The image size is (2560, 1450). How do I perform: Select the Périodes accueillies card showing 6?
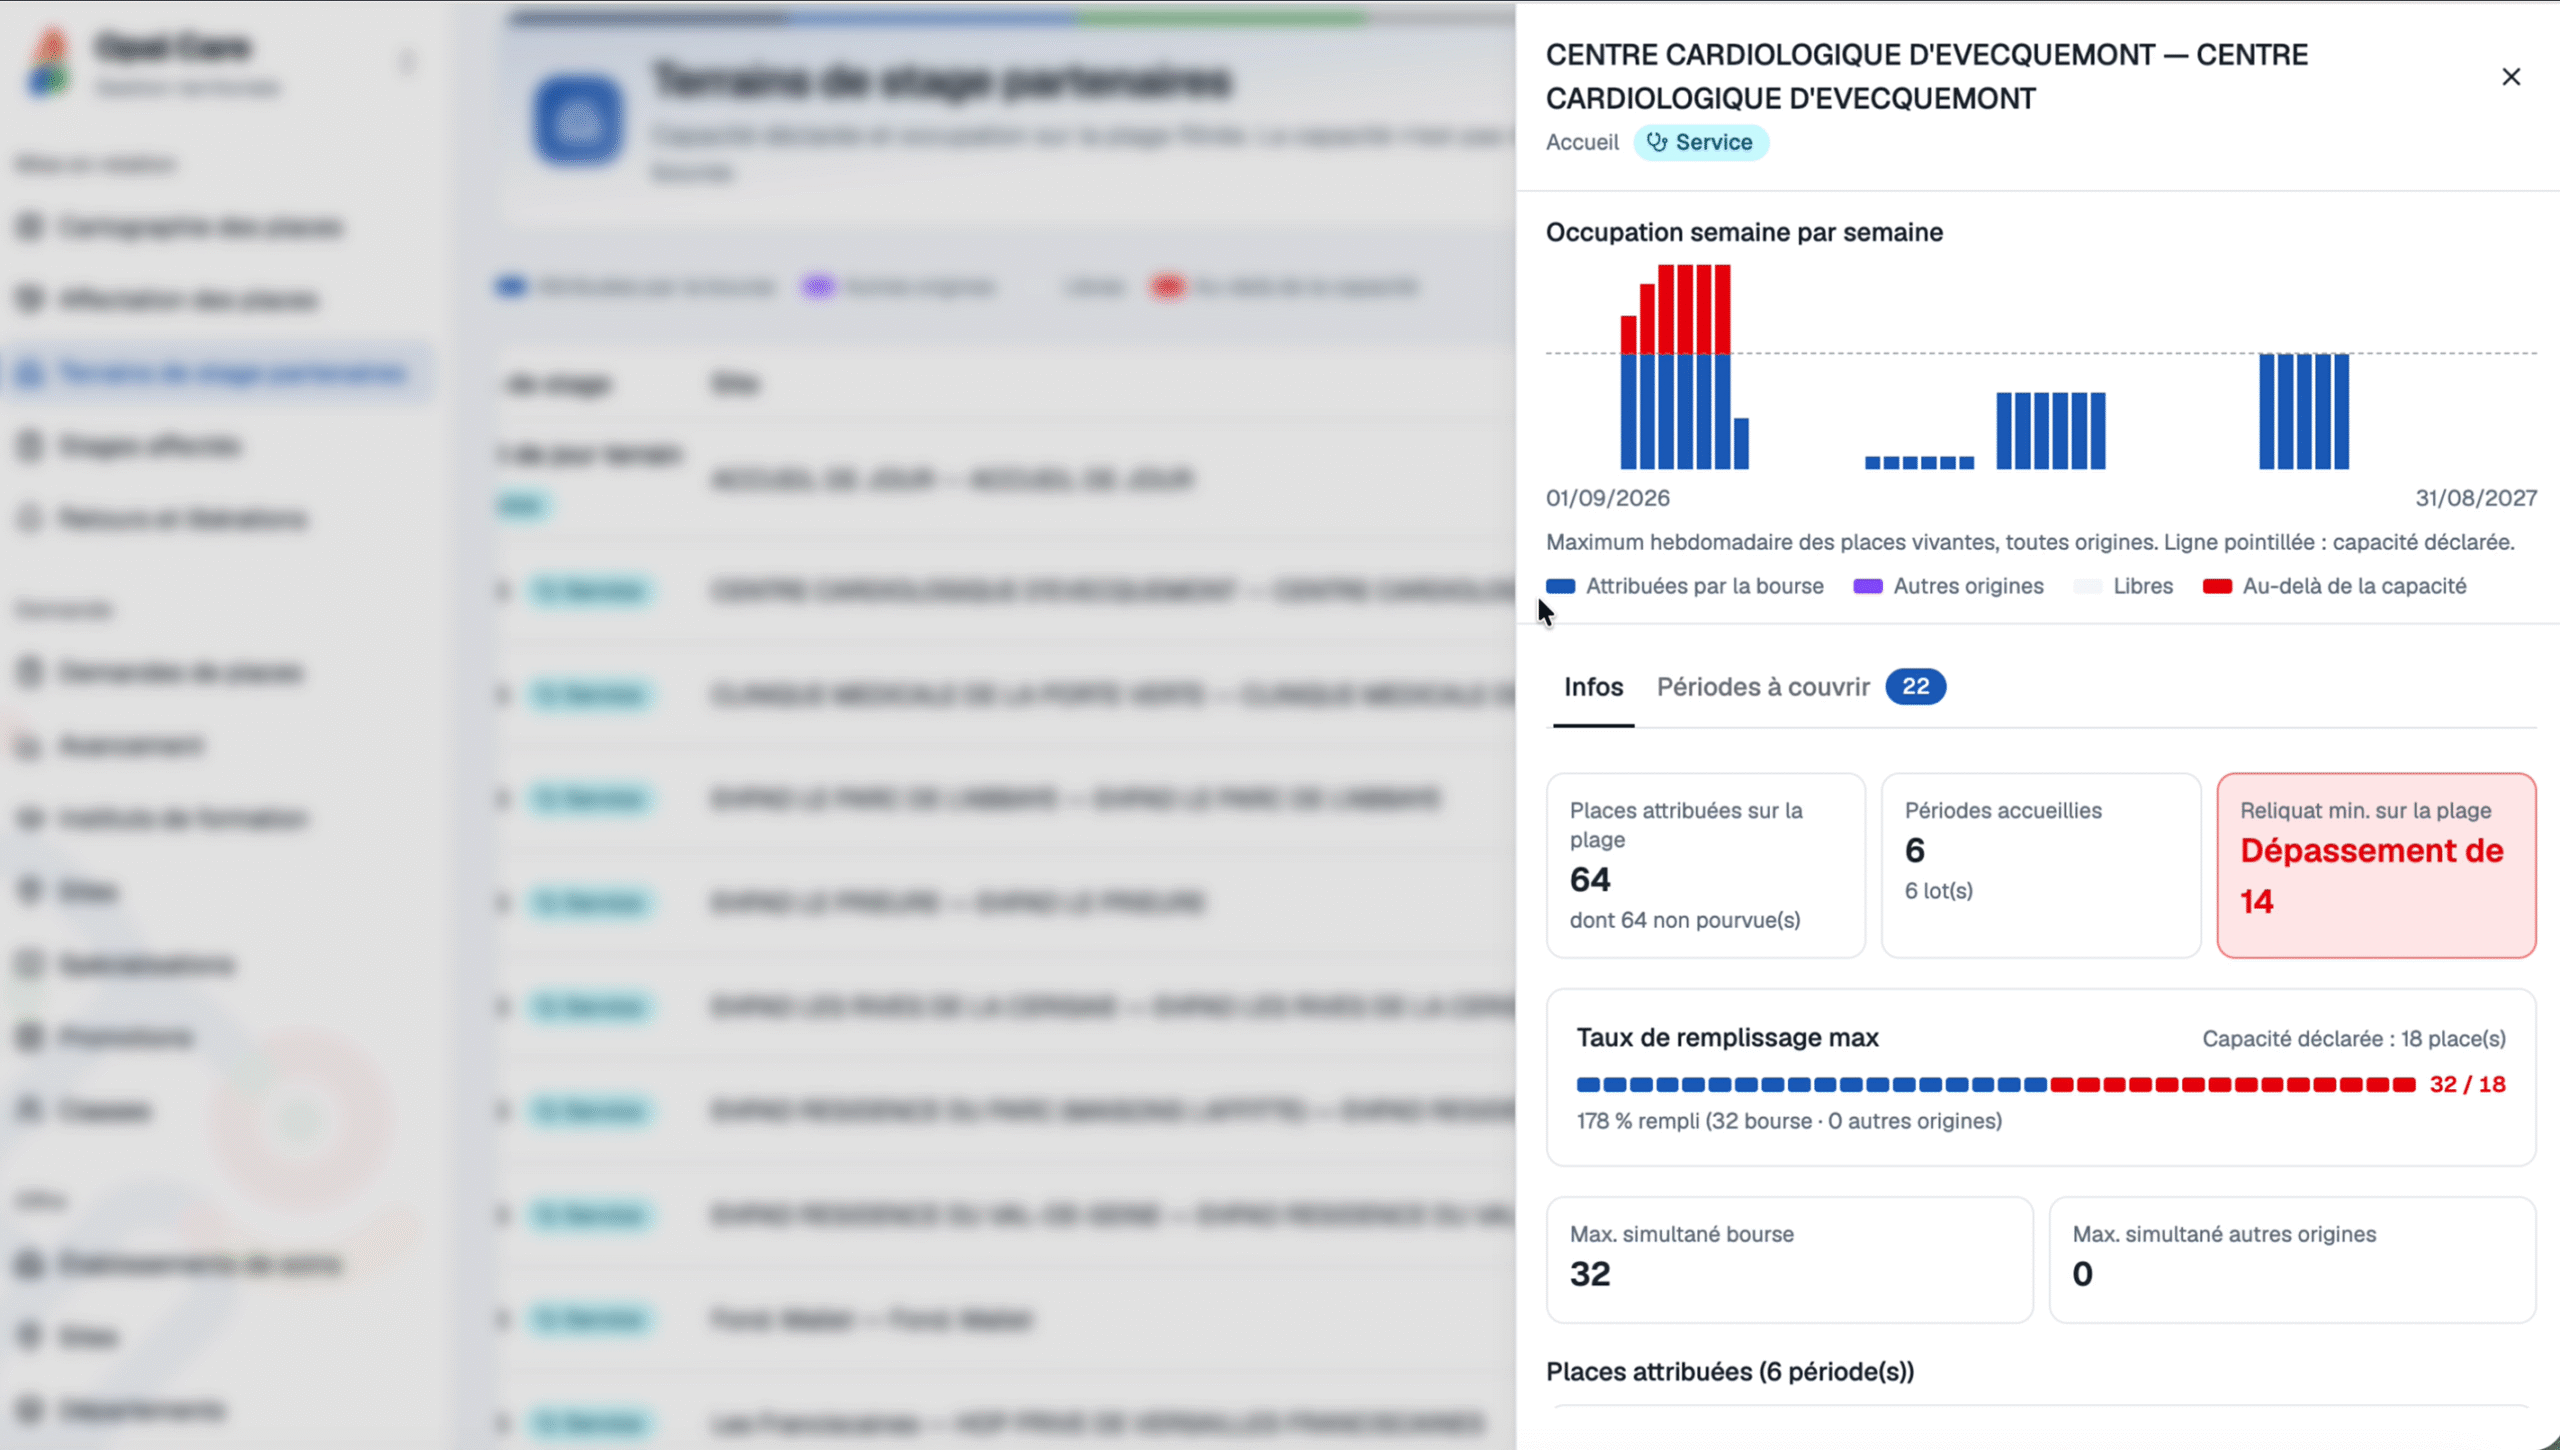[x=2040, y=865]
